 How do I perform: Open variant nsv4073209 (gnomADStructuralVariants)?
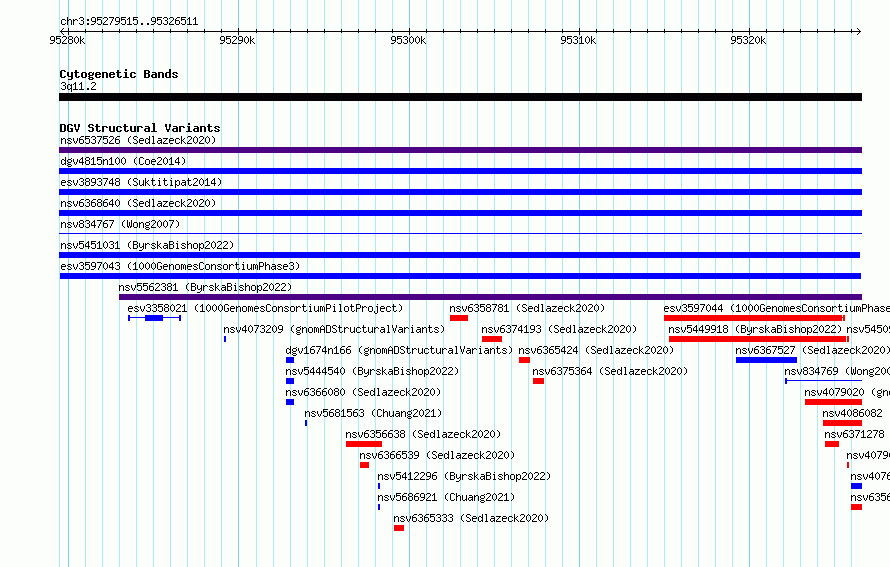[334, 329]
